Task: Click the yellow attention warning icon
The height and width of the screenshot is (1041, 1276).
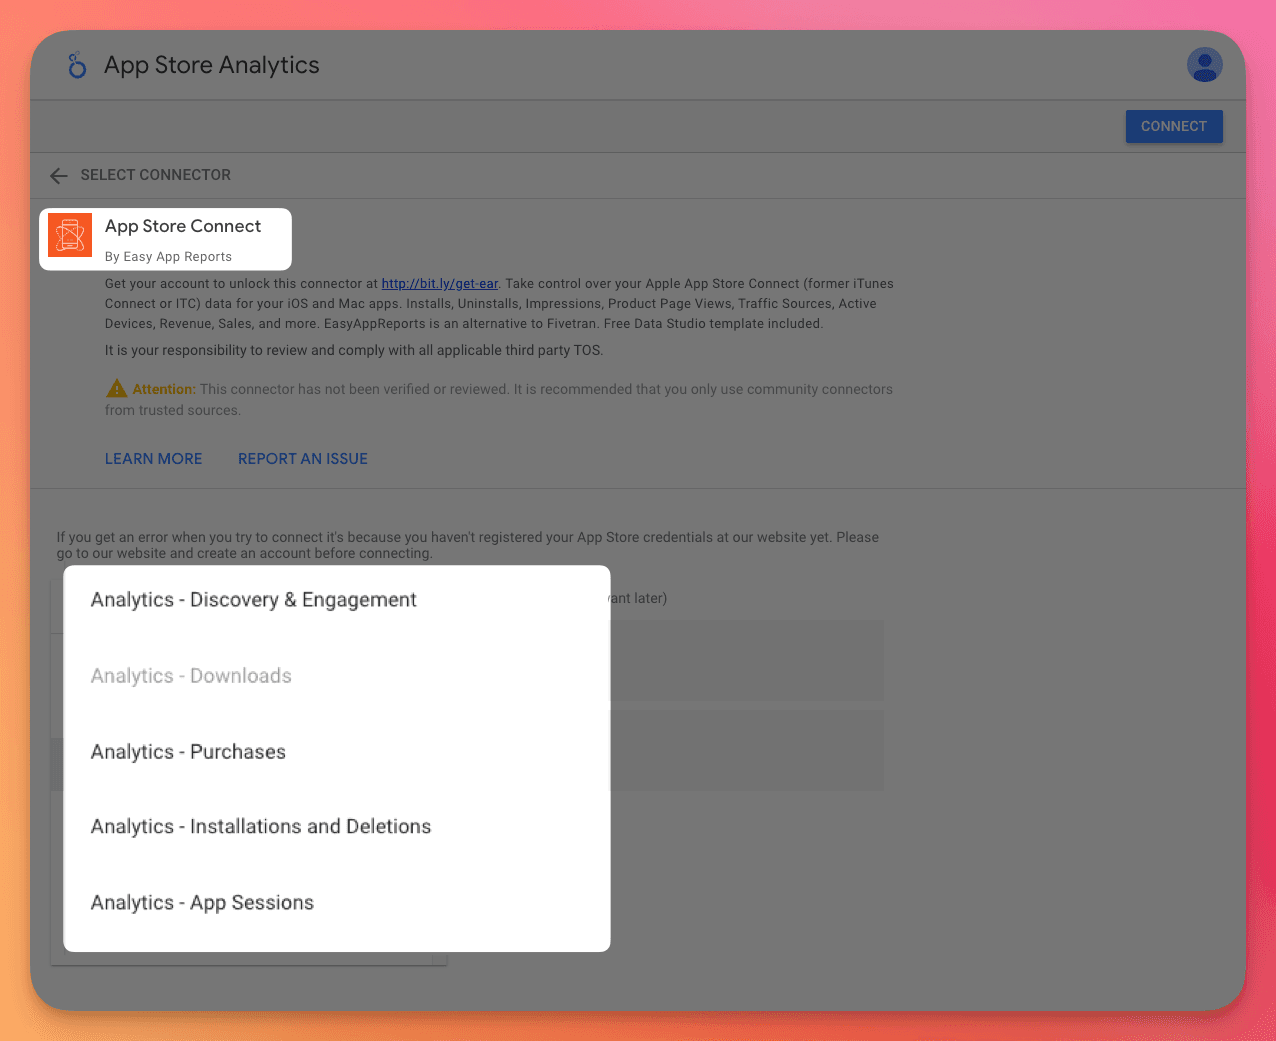Action: point(117,388)
